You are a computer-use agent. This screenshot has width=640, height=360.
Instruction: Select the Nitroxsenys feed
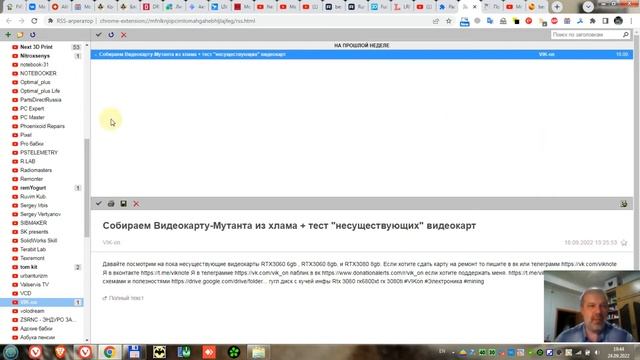coord(35,56)
